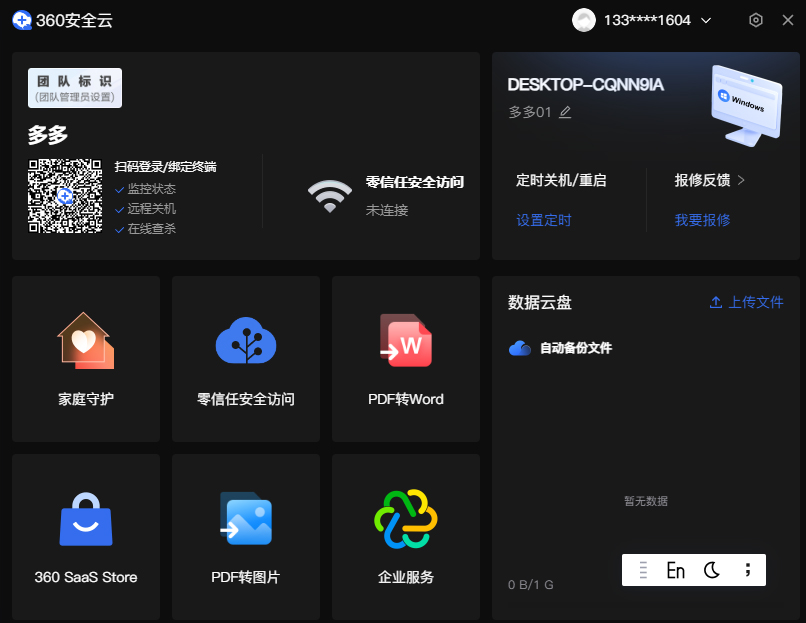806x623 pixels.
Task: Click the 0 B/1 G storage usage text
Action: point(530,584)
